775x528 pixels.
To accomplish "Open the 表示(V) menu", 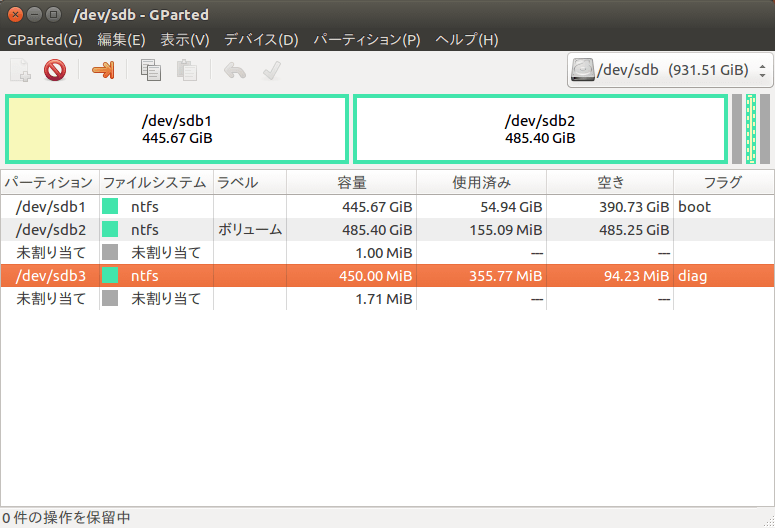I will (x=185, y=40).
